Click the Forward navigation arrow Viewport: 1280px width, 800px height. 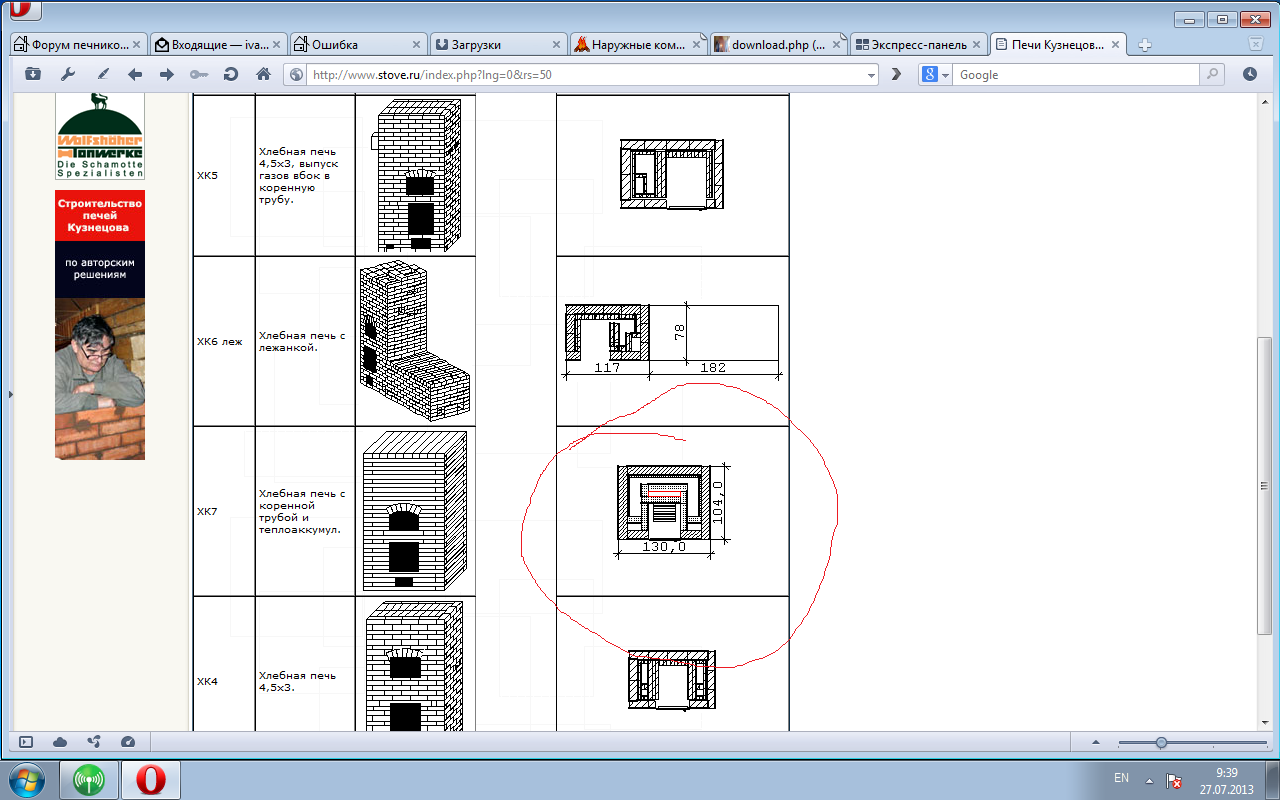pyautogui.click(x=167, y=74)
